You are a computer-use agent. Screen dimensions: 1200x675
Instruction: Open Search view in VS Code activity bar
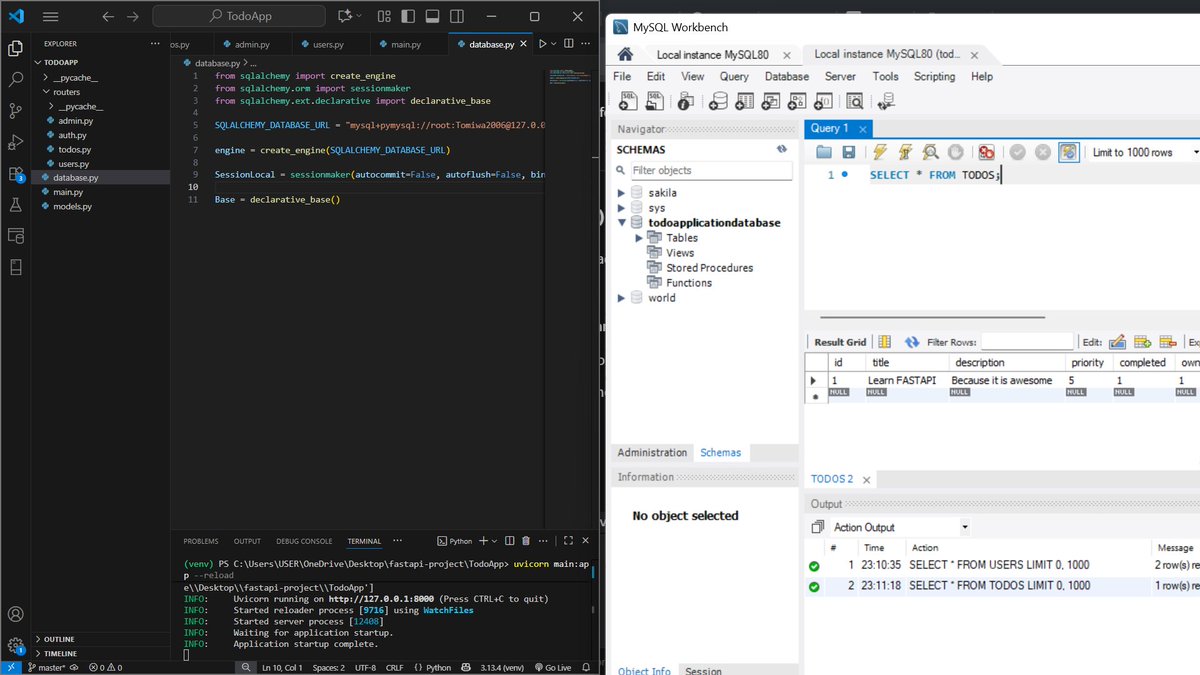(15, 78)
